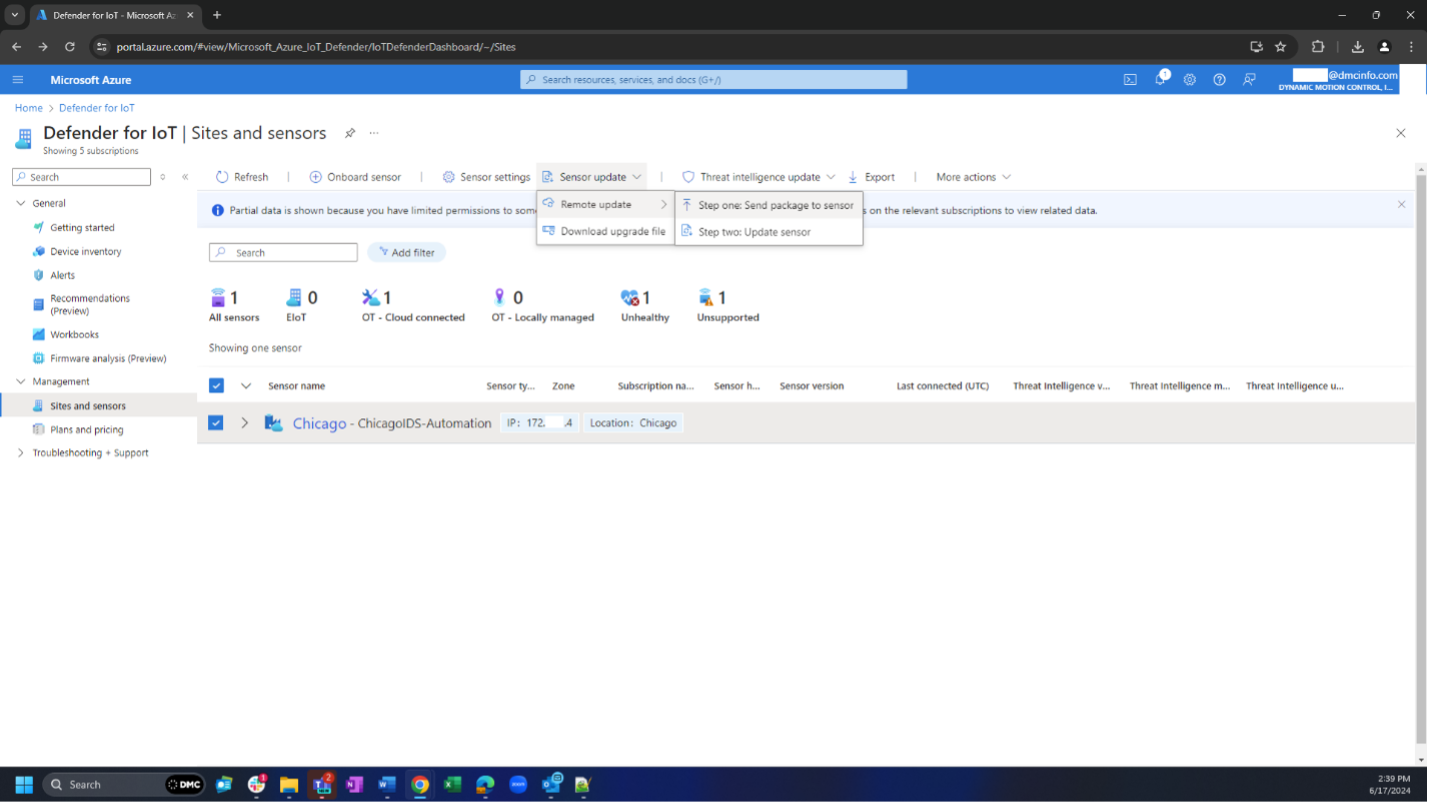The height and width of the screenshot is (806, 1430).
Task: Open Getting started page
Action: 82,228
